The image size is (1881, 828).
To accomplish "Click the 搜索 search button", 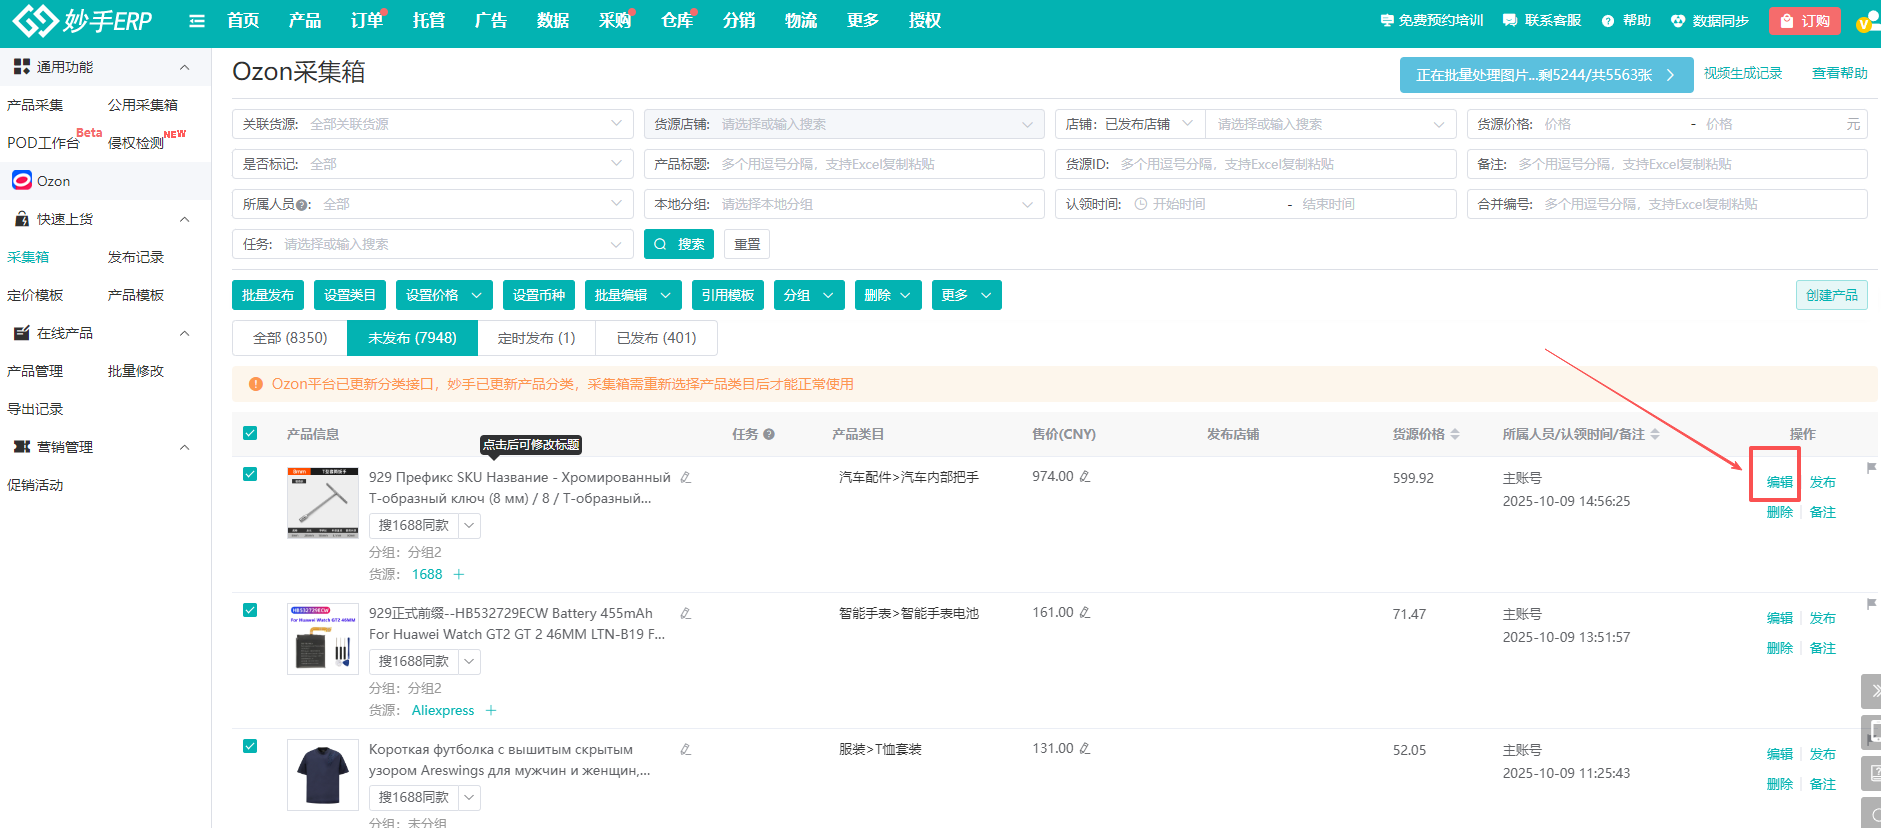I will click(x=679, y=245).
